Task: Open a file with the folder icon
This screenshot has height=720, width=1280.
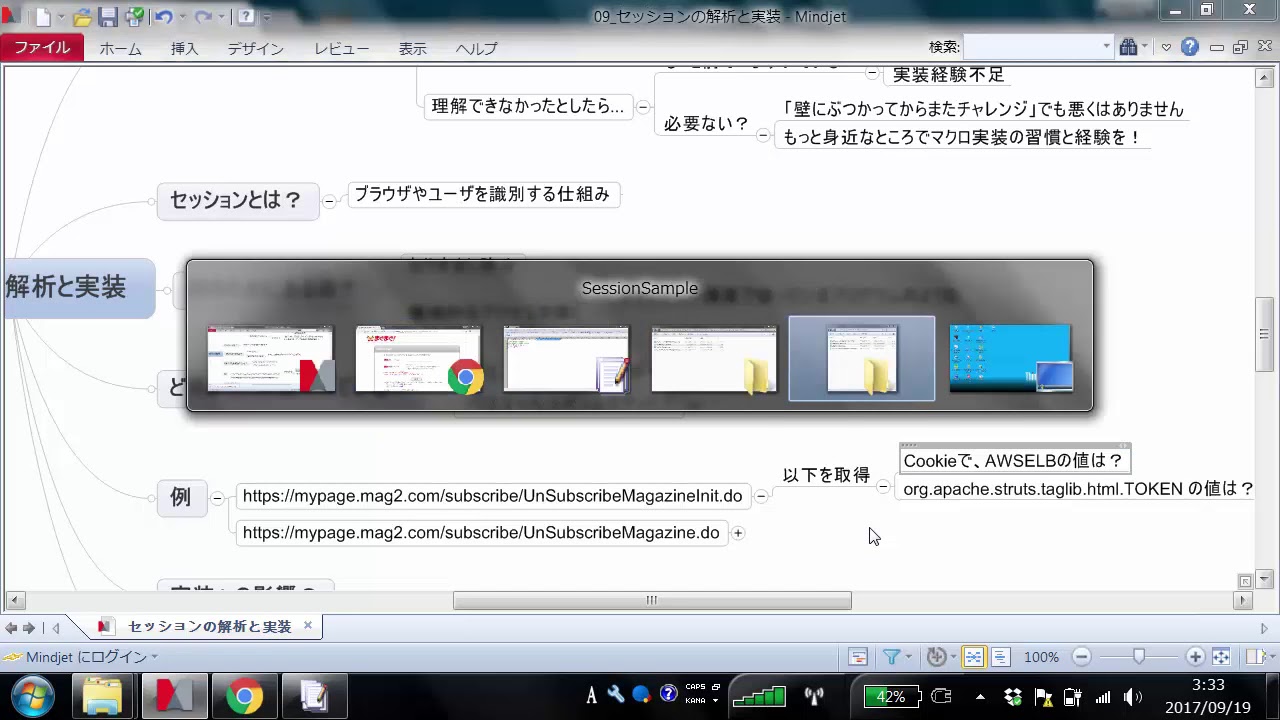Action: coord(83,17)
